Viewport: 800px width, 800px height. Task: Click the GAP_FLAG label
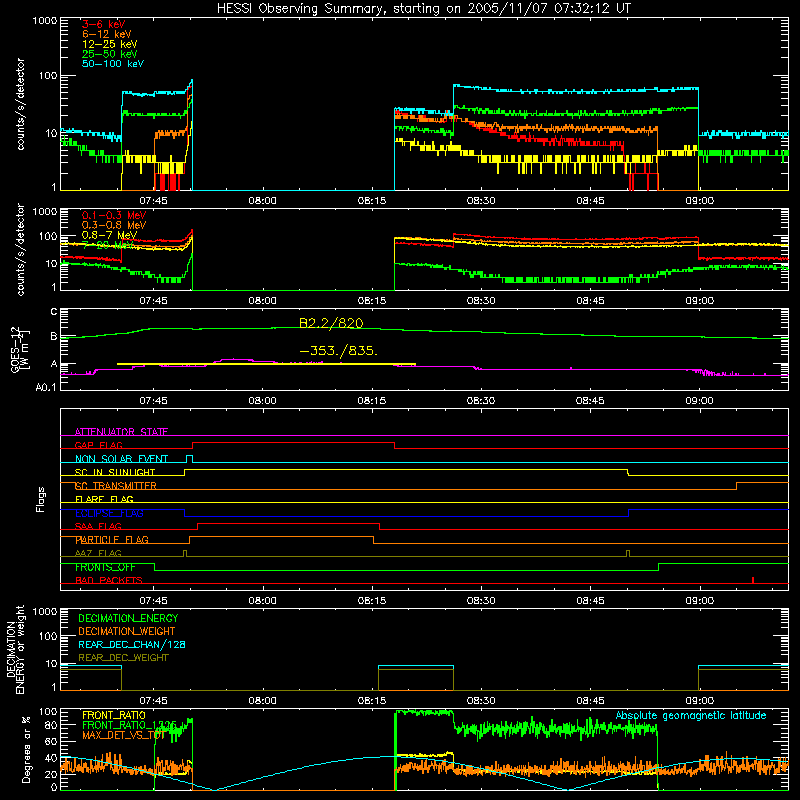(x=98, y=445)
